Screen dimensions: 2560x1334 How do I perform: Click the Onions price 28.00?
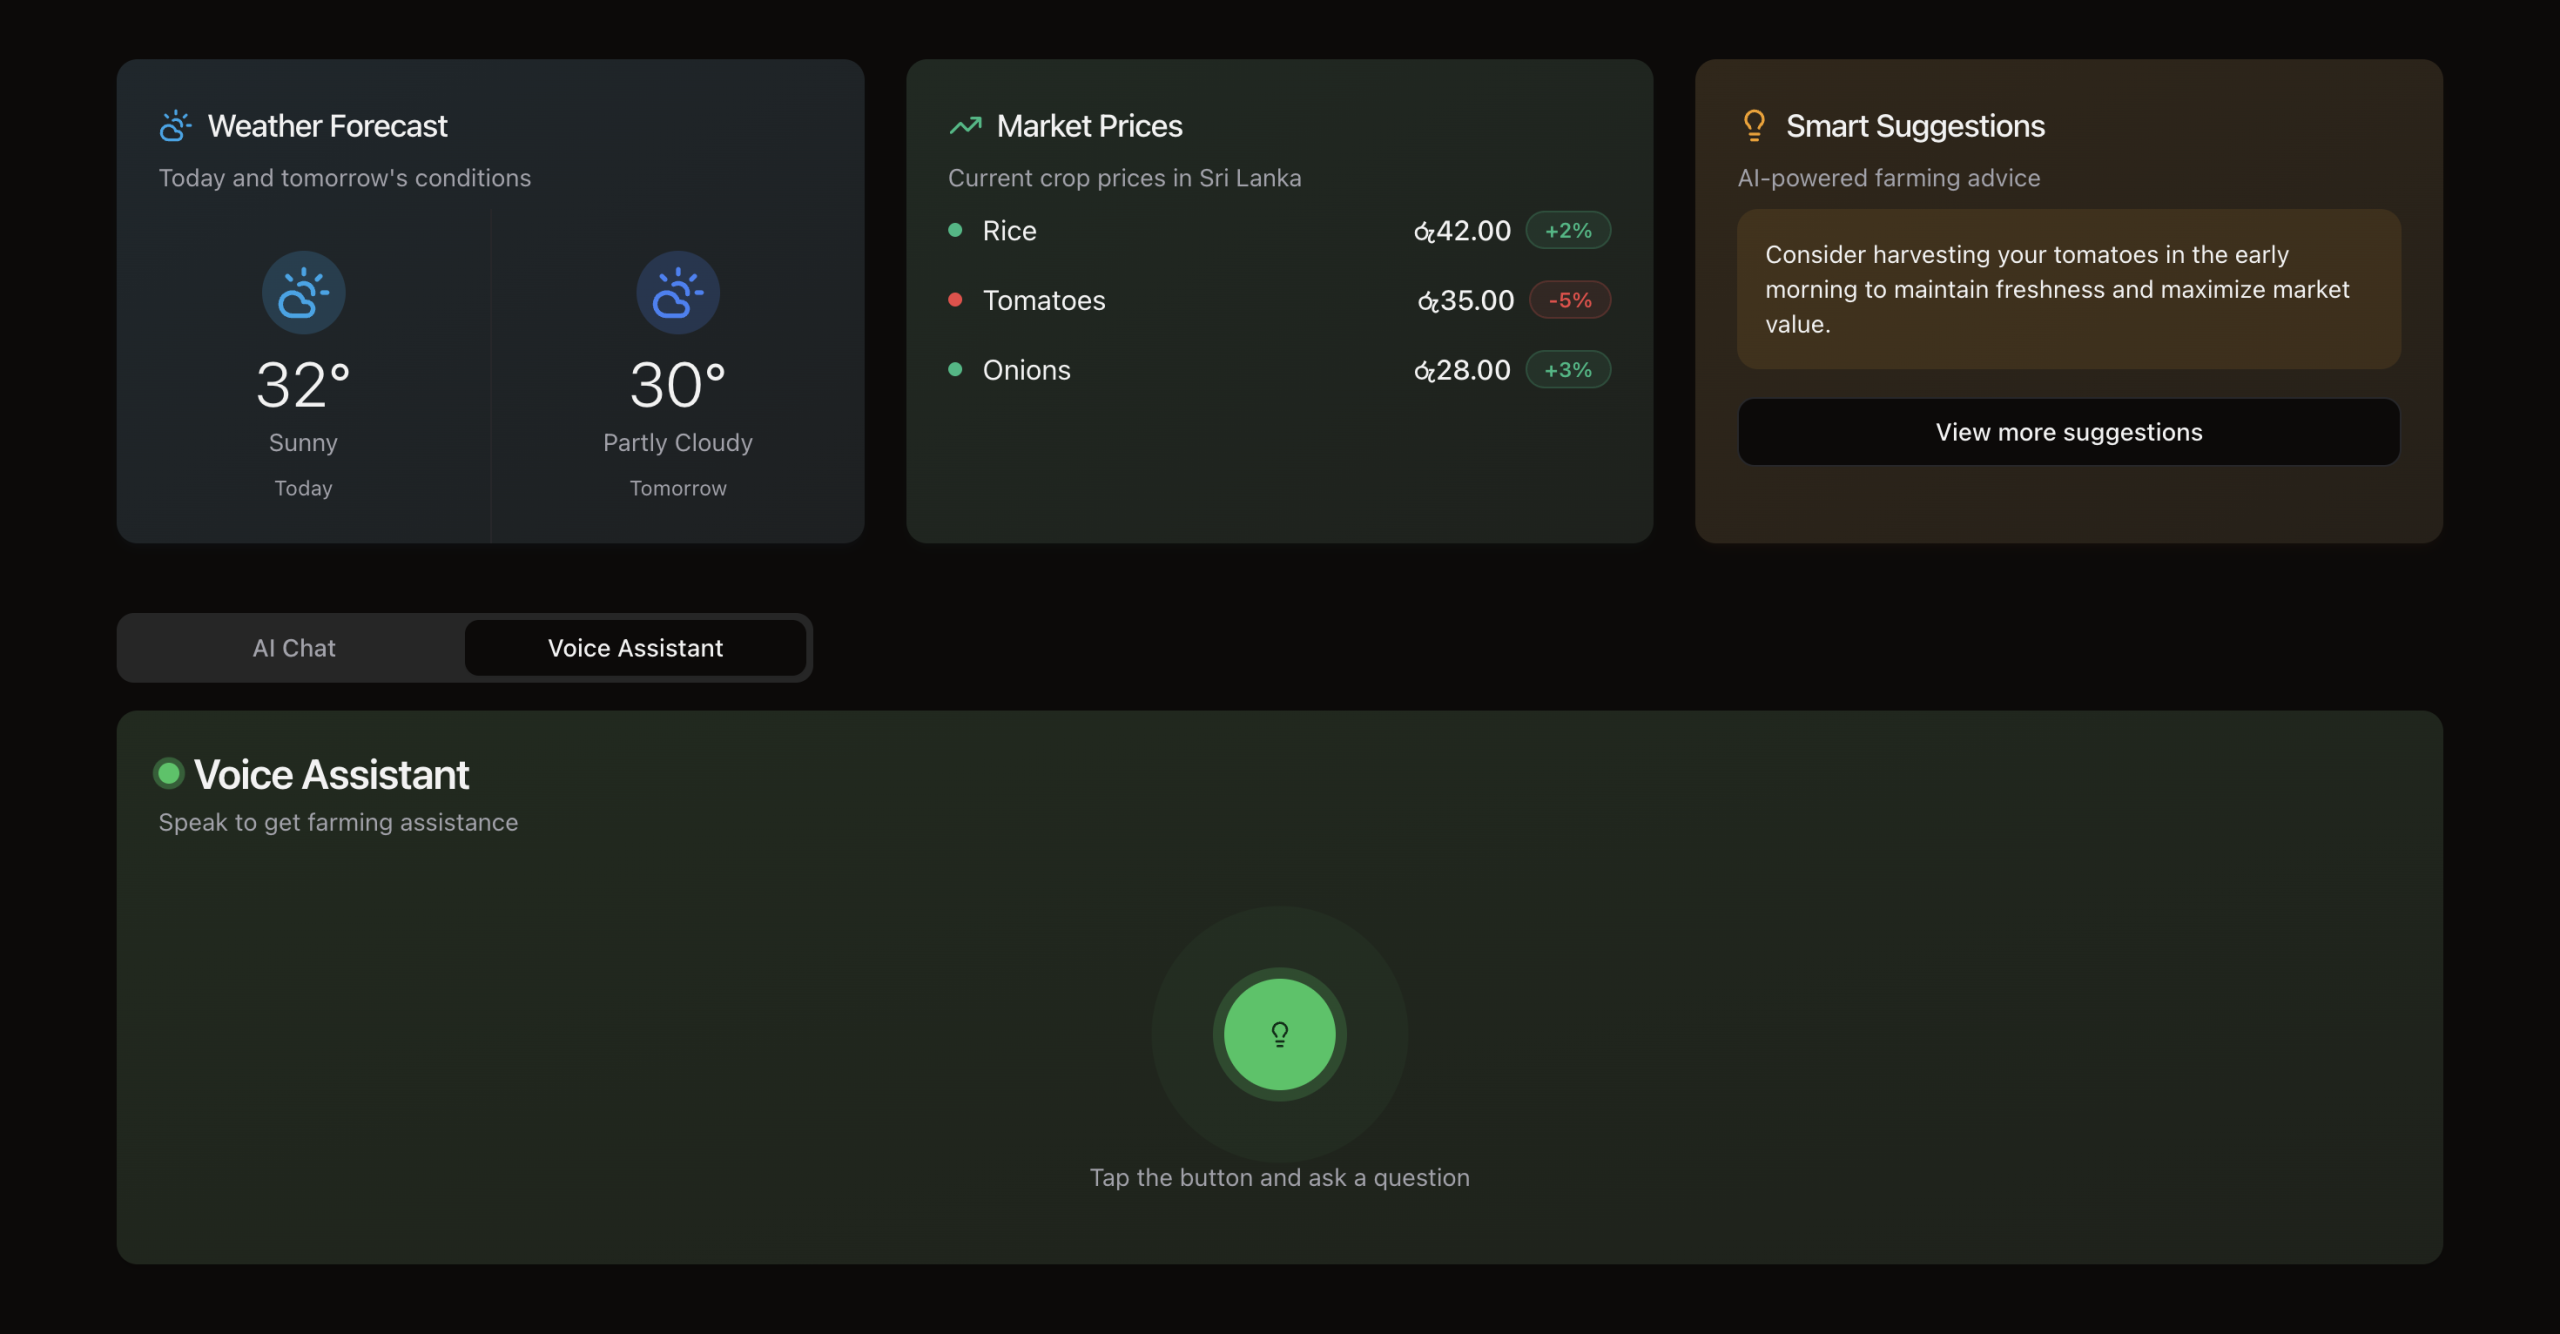click(1462, 371)
